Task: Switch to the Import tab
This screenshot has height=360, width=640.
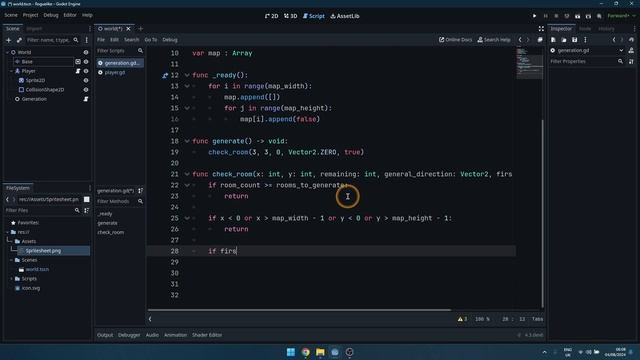Action: tap(34, 29)
